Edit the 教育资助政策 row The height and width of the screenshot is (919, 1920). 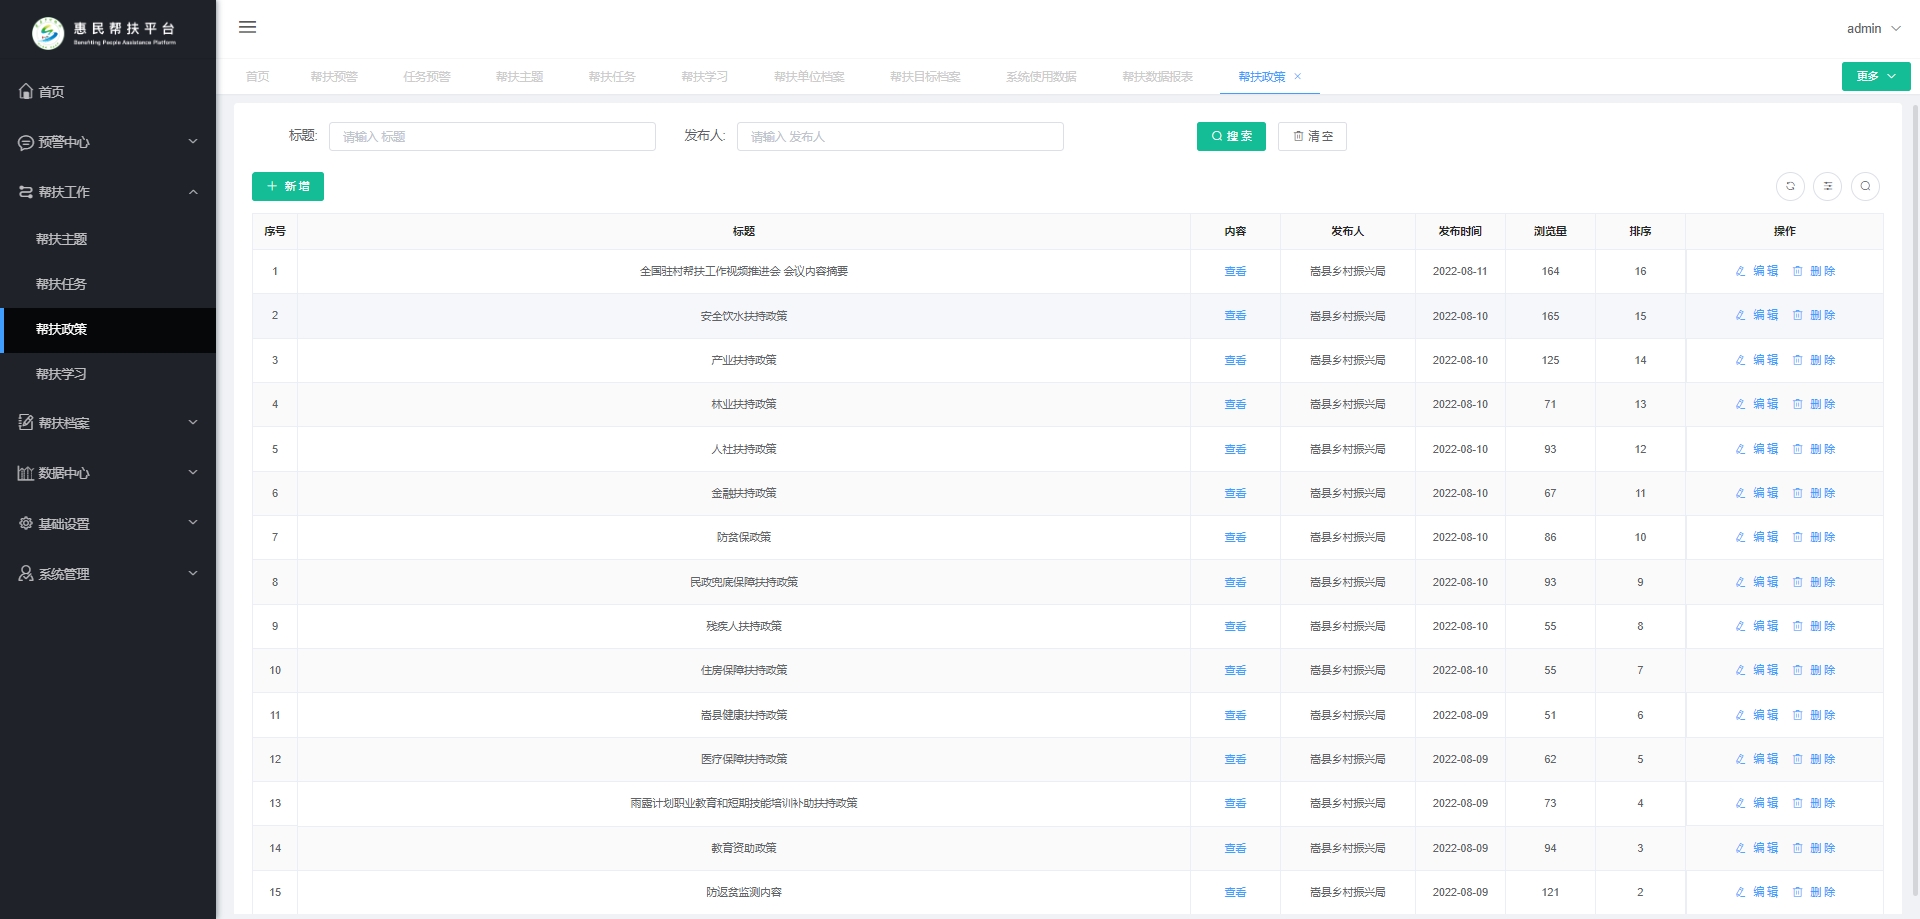tap(1757, 848)
